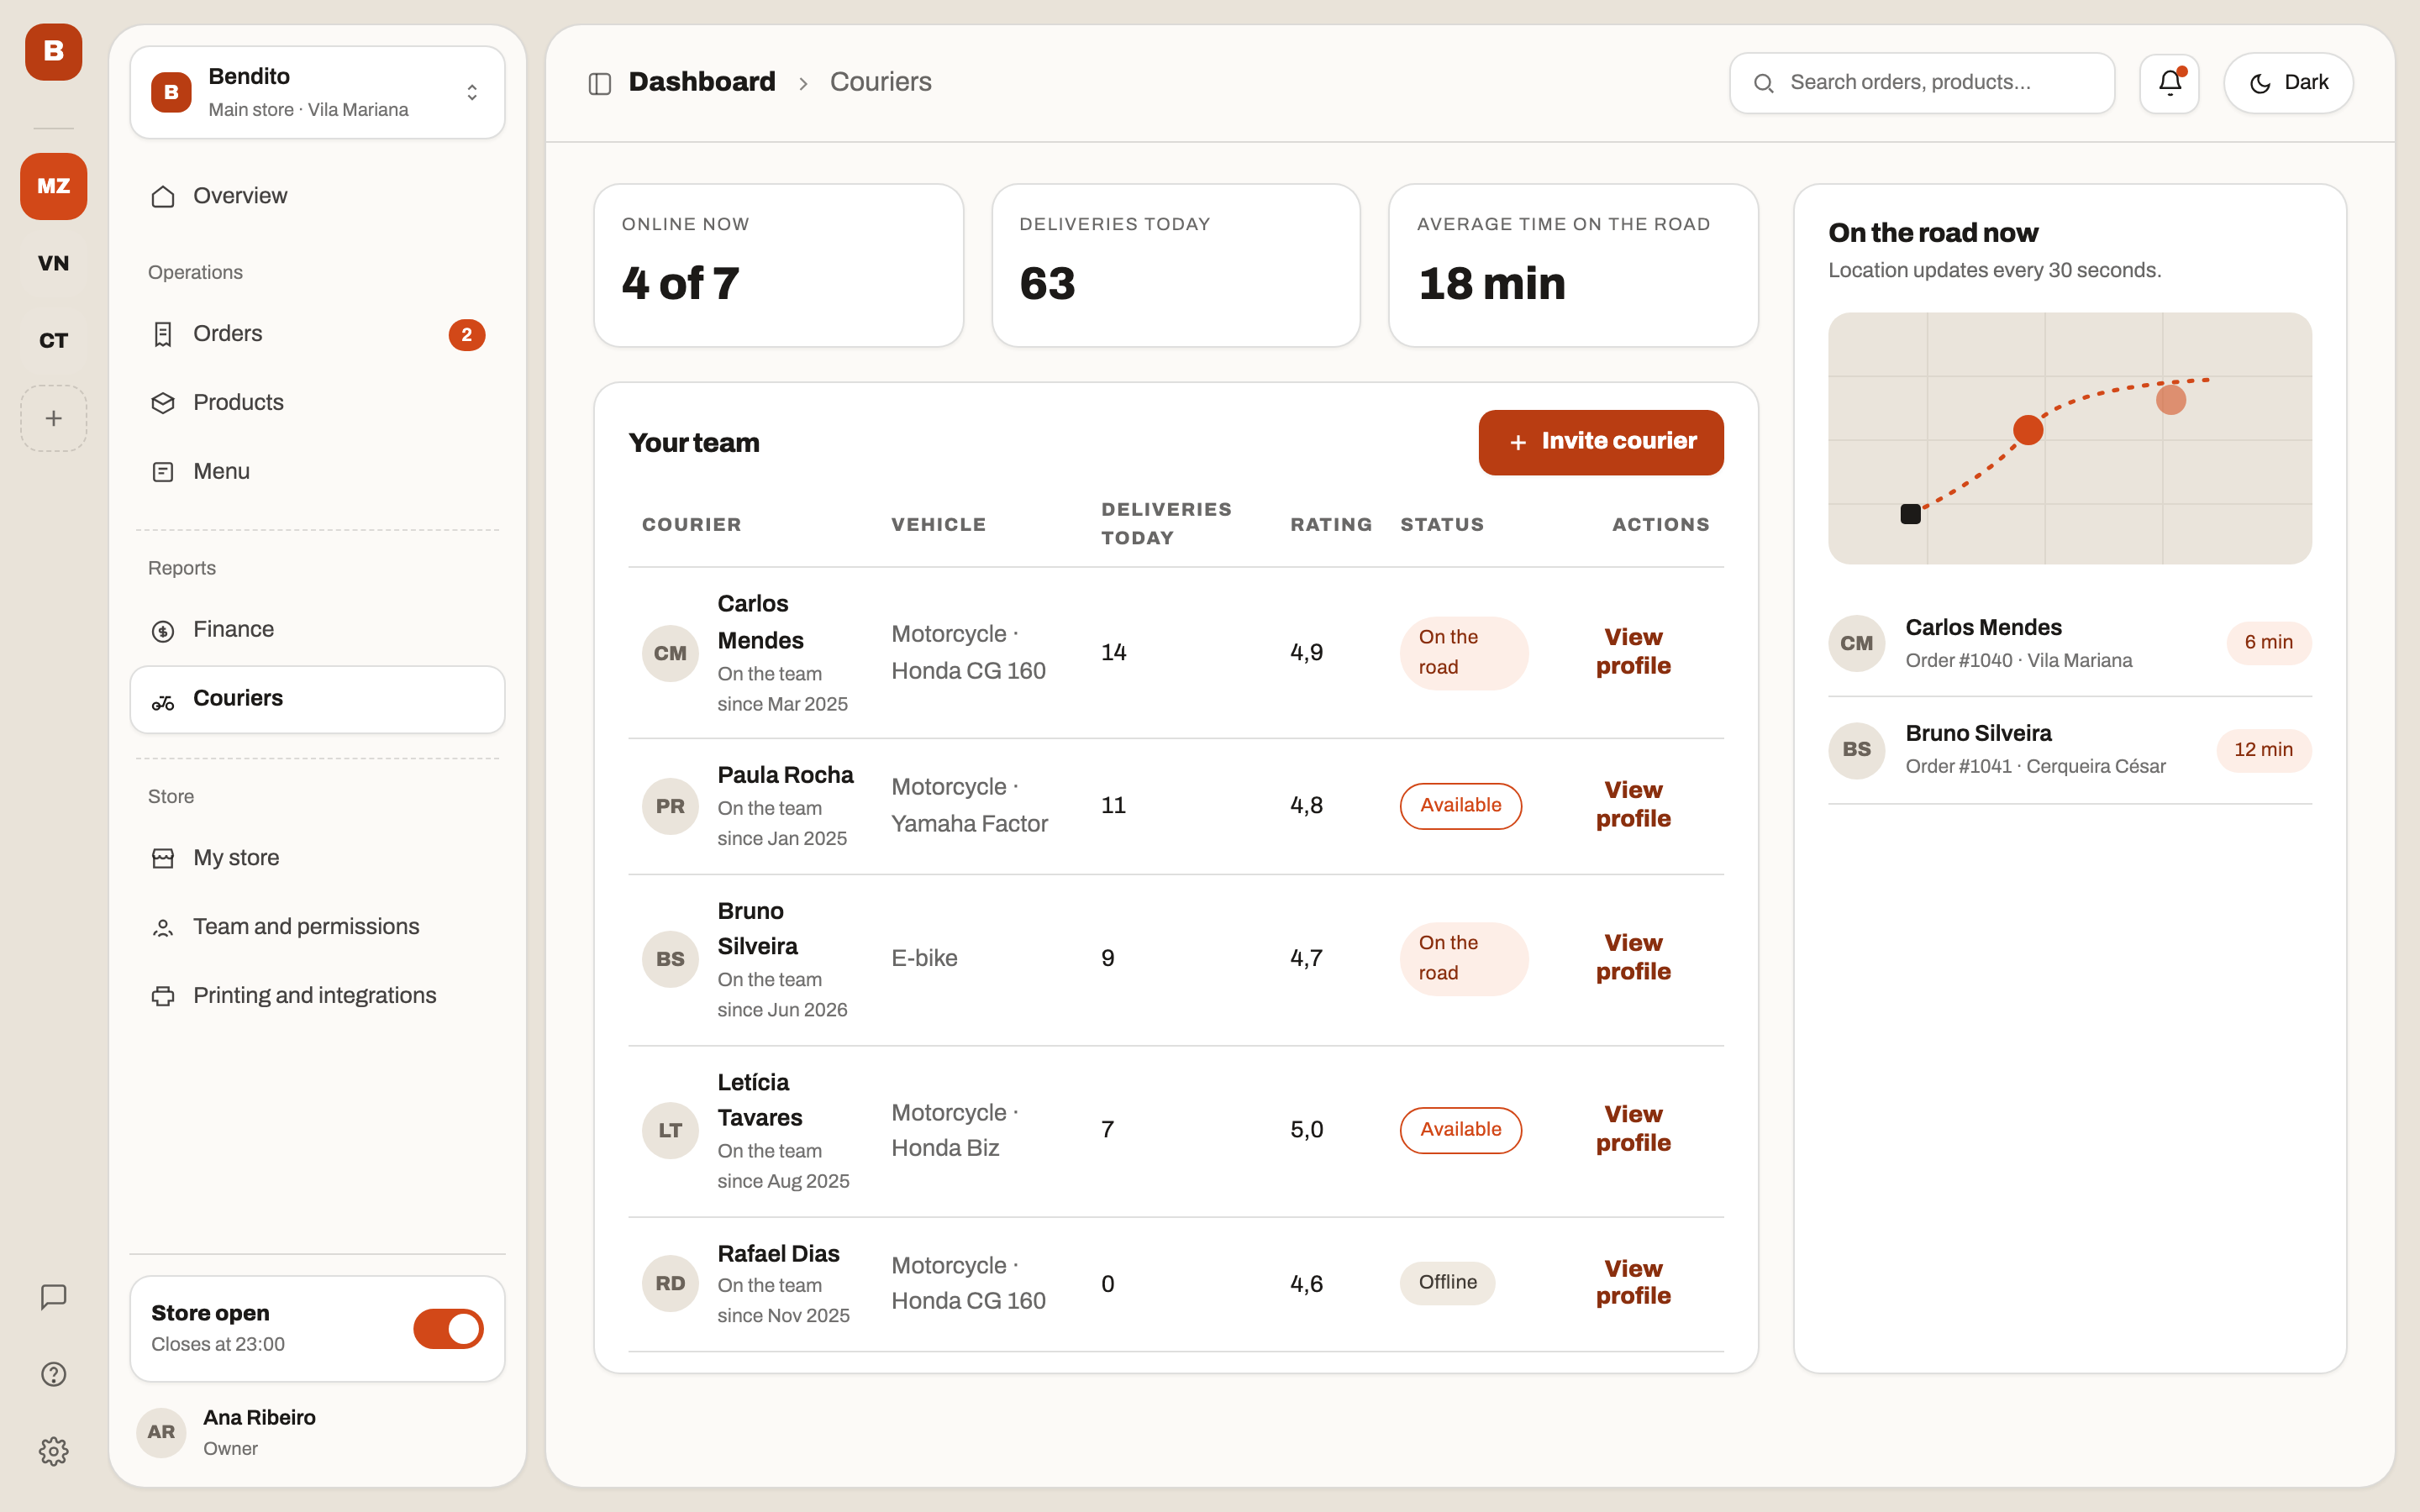Image resolution: width=2420 pixels, height=1512 pixels.
Task: Switch to the VN store avatar
Action: pos(53,263)
